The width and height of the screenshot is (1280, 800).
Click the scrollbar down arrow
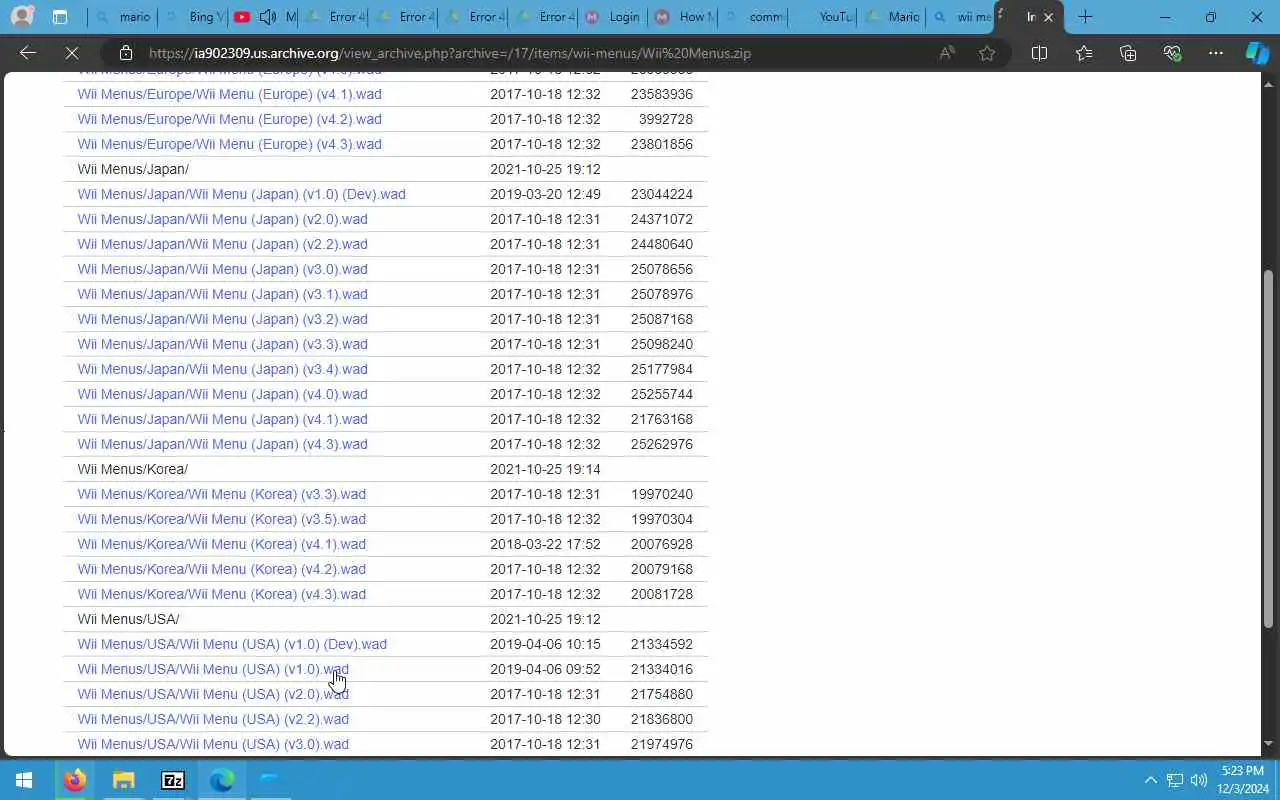(x=1269, y=745)
